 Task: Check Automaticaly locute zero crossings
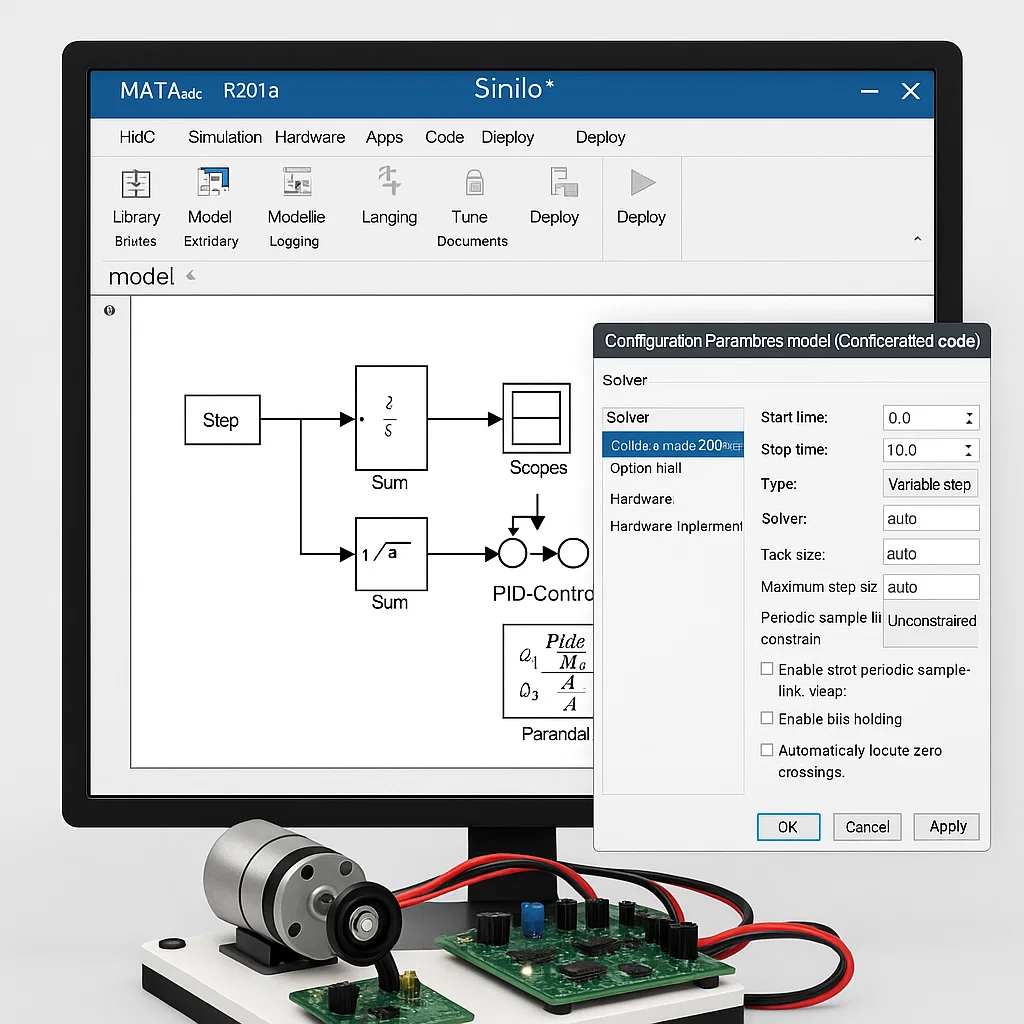[x=767, y=749]
